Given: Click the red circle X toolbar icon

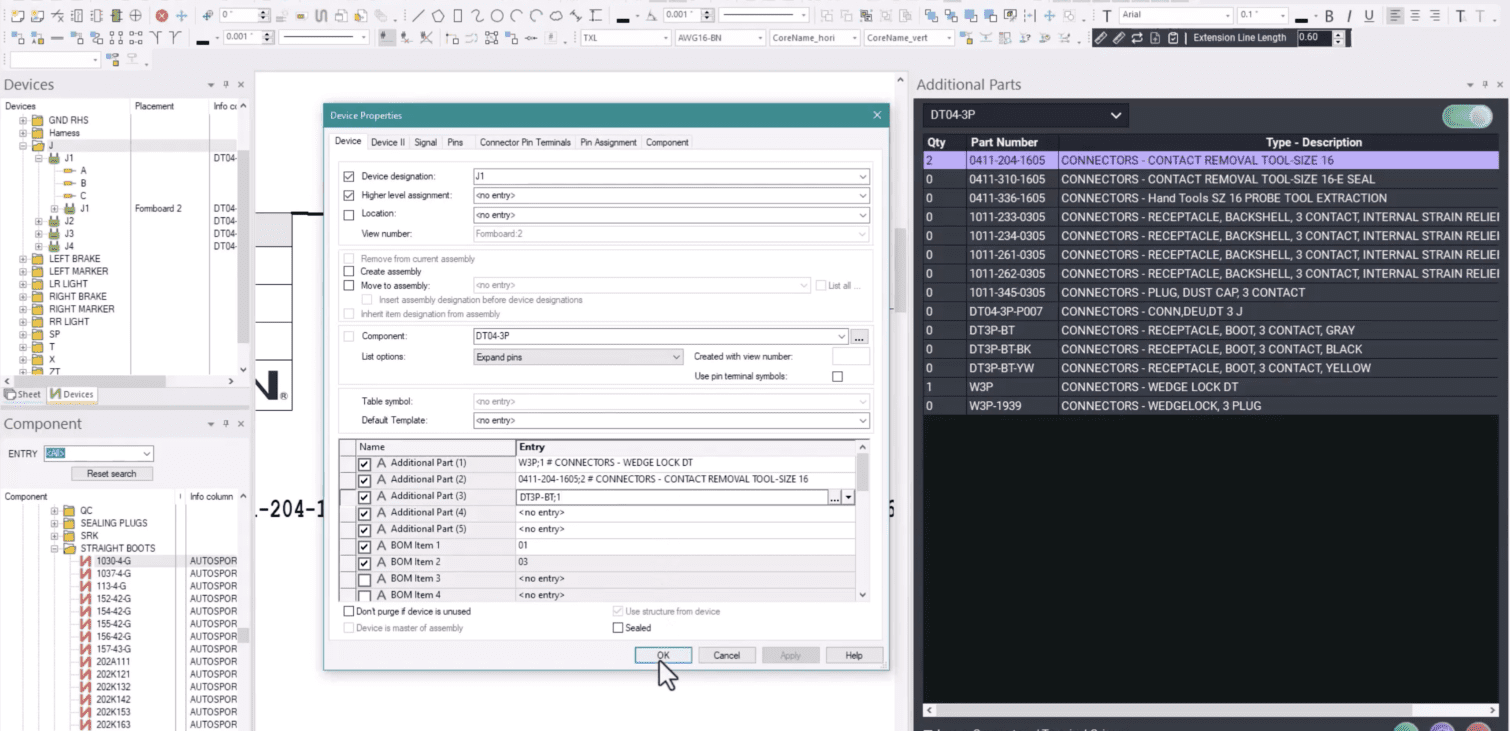Looking at the screenshot, I should click(x=162, y=16).
